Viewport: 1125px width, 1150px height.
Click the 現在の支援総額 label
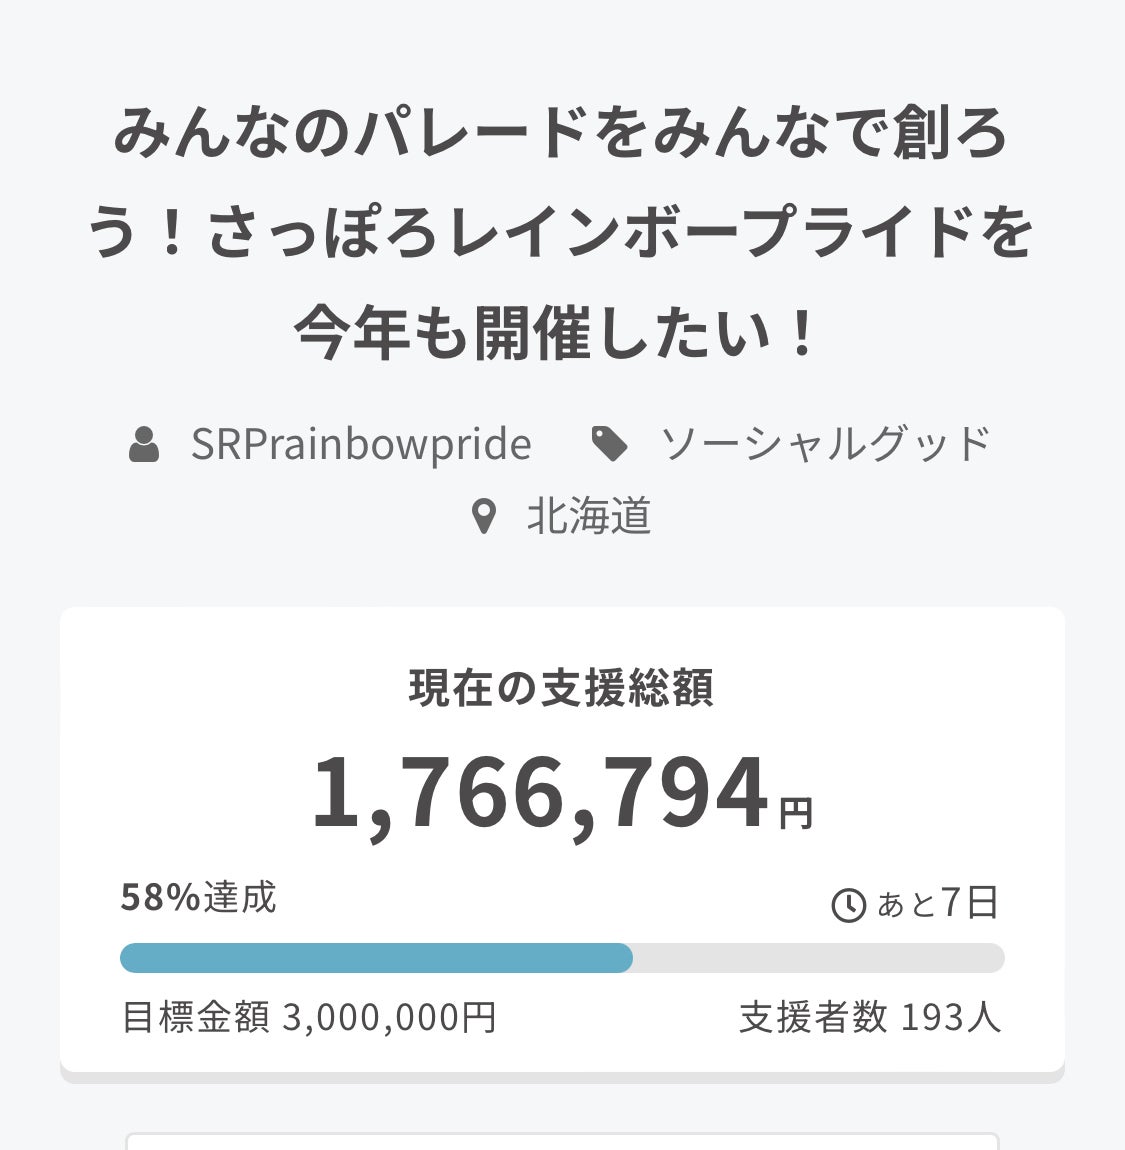click(561, 689)
